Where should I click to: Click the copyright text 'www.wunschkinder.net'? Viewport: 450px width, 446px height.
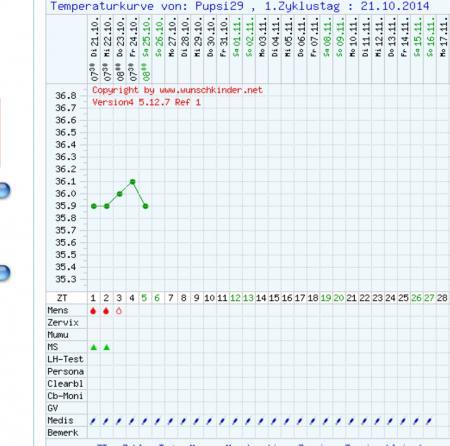click(x=211, y=90)
